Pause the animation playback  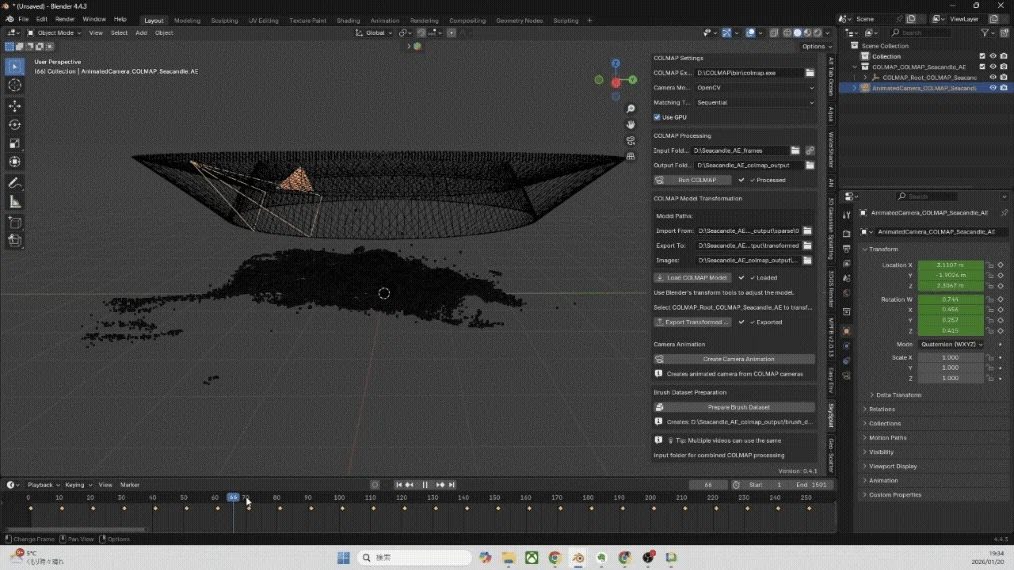pyautogui.click(x=425, y=485)
